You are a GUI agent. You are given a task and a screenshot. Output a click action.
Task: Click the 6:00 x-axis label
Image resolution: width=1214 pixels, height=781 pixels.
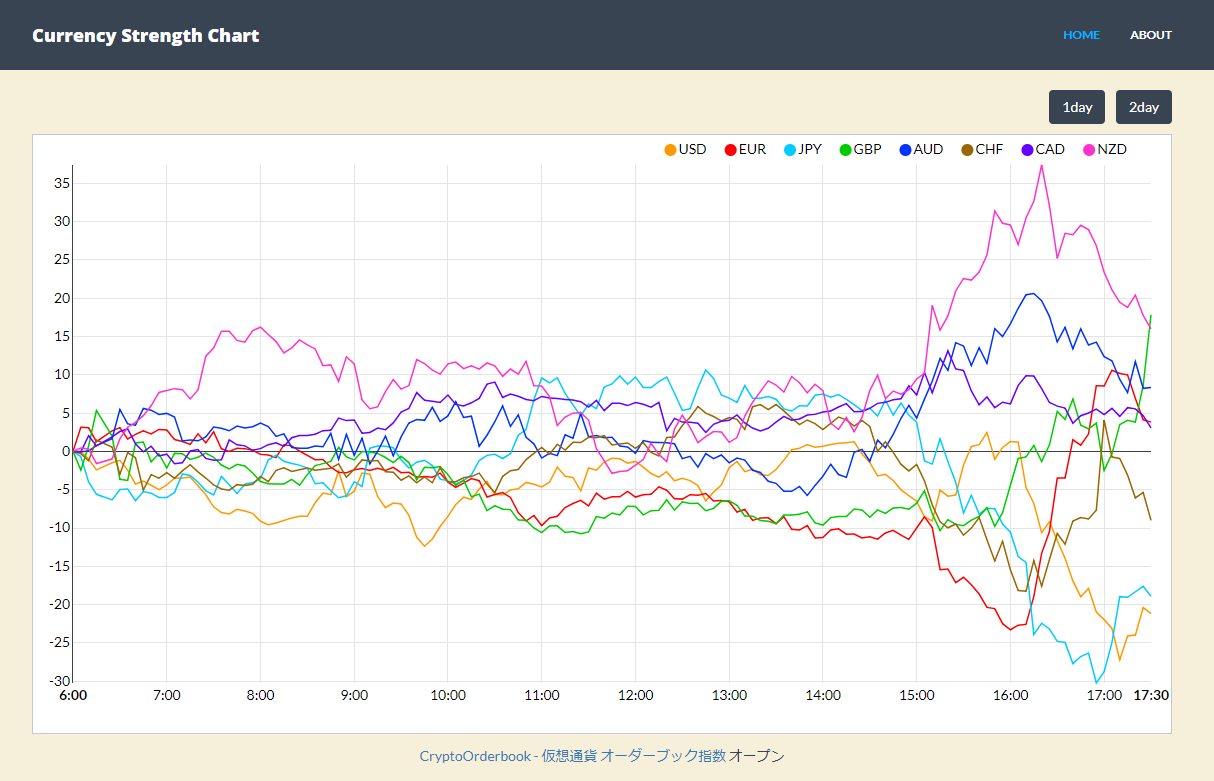pos(72,695)
